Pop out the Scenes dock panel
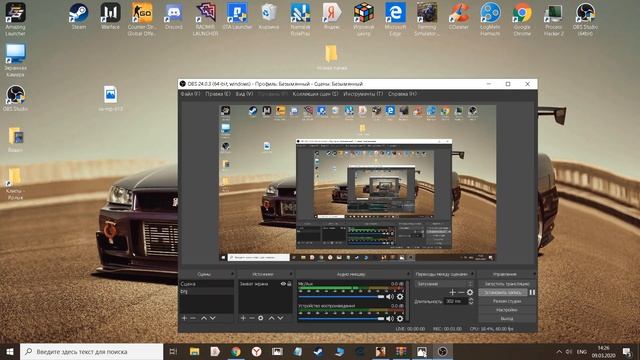The image size is (640, 360). coord(232,274)
